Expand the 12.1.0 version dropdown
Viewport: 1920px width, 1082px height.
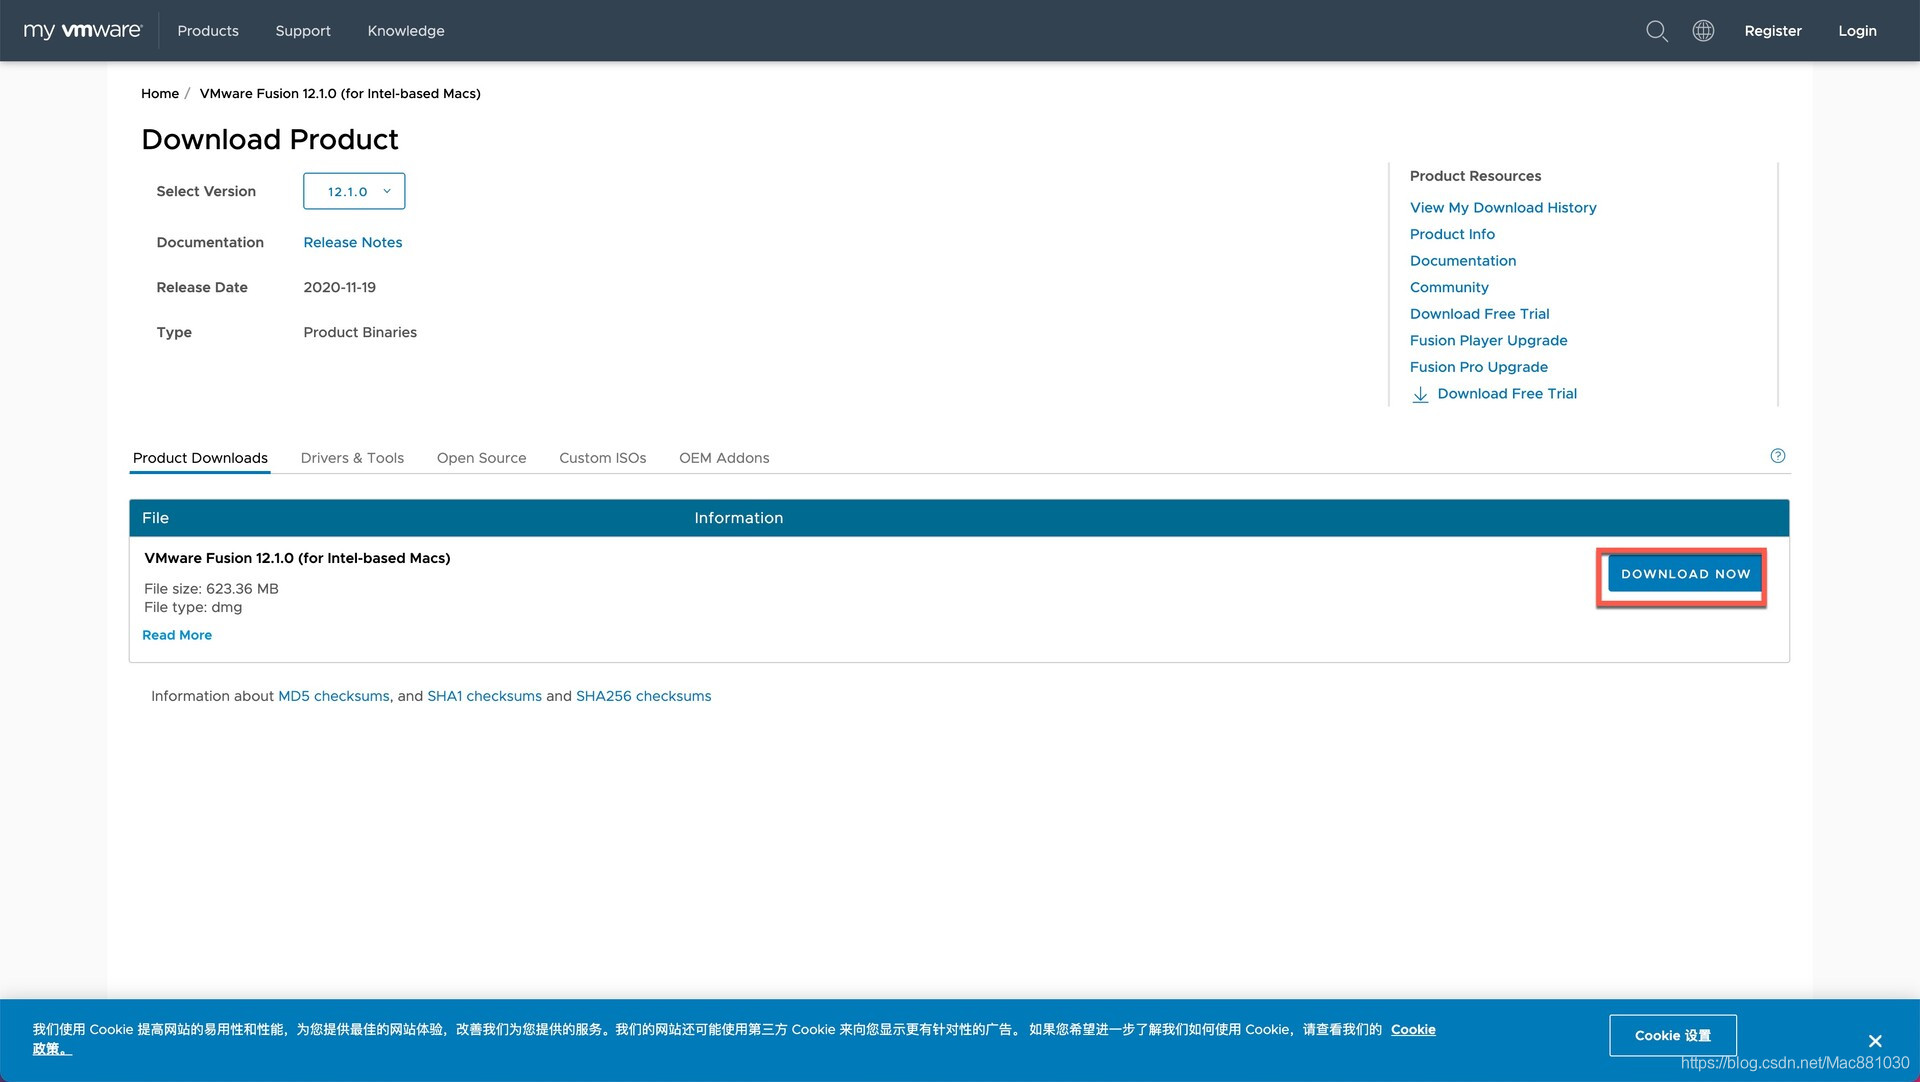coord(354,191)
